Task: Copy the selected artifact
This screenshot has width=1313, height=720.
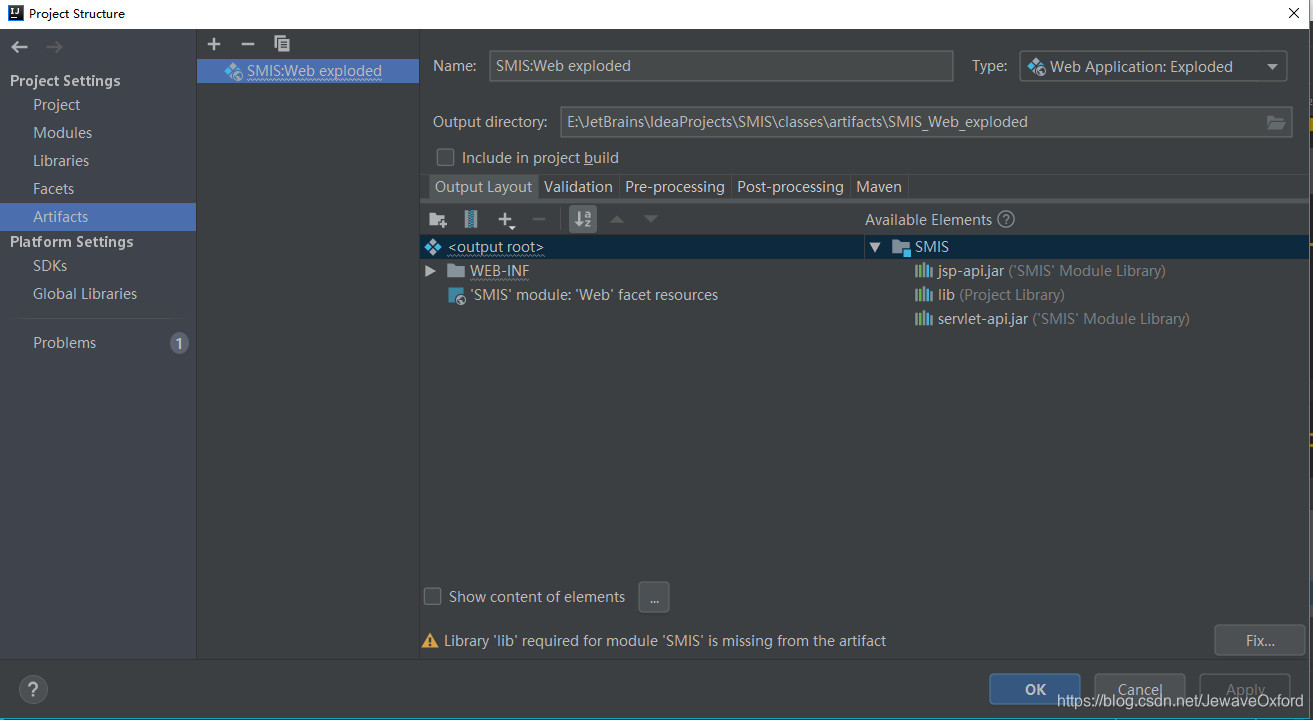Action: (282, 44)
